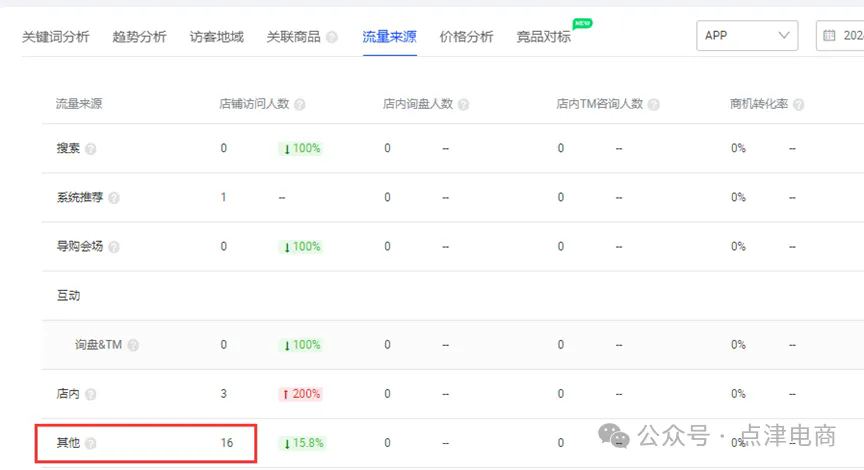
Task: Click the ↓100% badge in 导购会场 row
Action: point(301,246)
